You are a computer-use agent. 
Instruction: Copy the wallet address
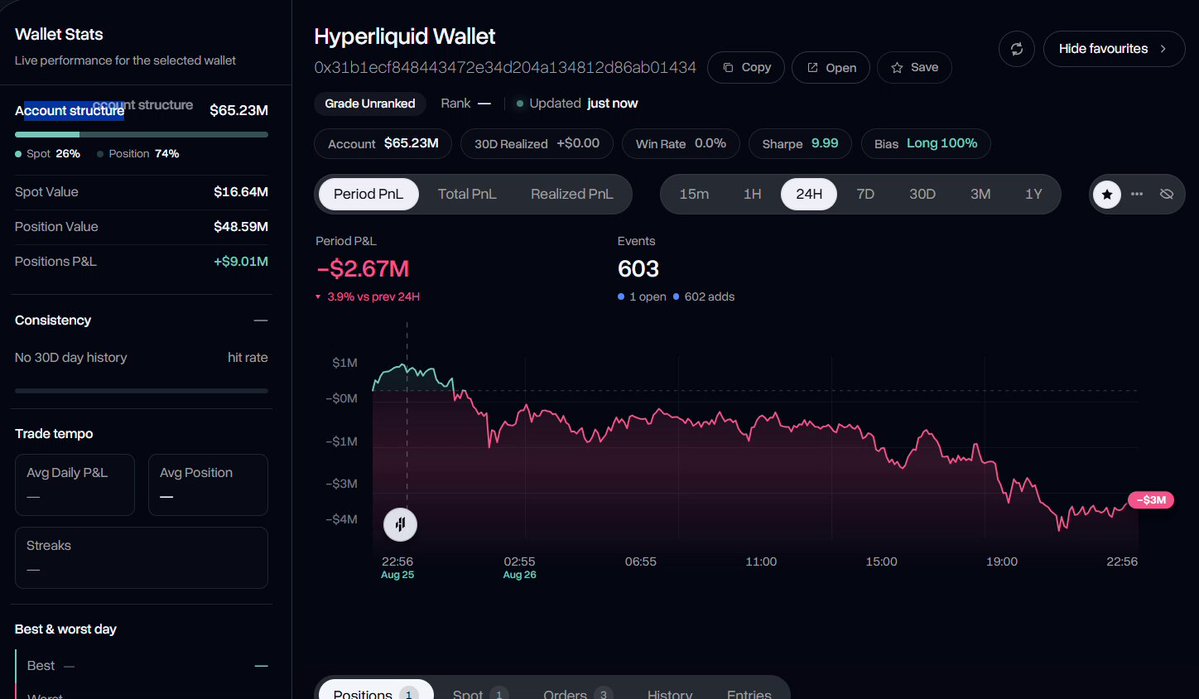point(746,67)
